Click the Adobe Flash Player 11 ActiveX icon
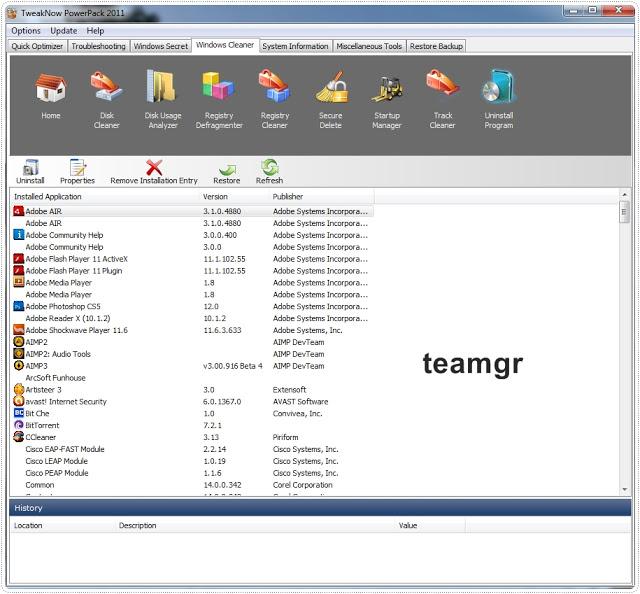Image resolution: width=640 pixels, height=594 pixels. click(x=18, y=258)
